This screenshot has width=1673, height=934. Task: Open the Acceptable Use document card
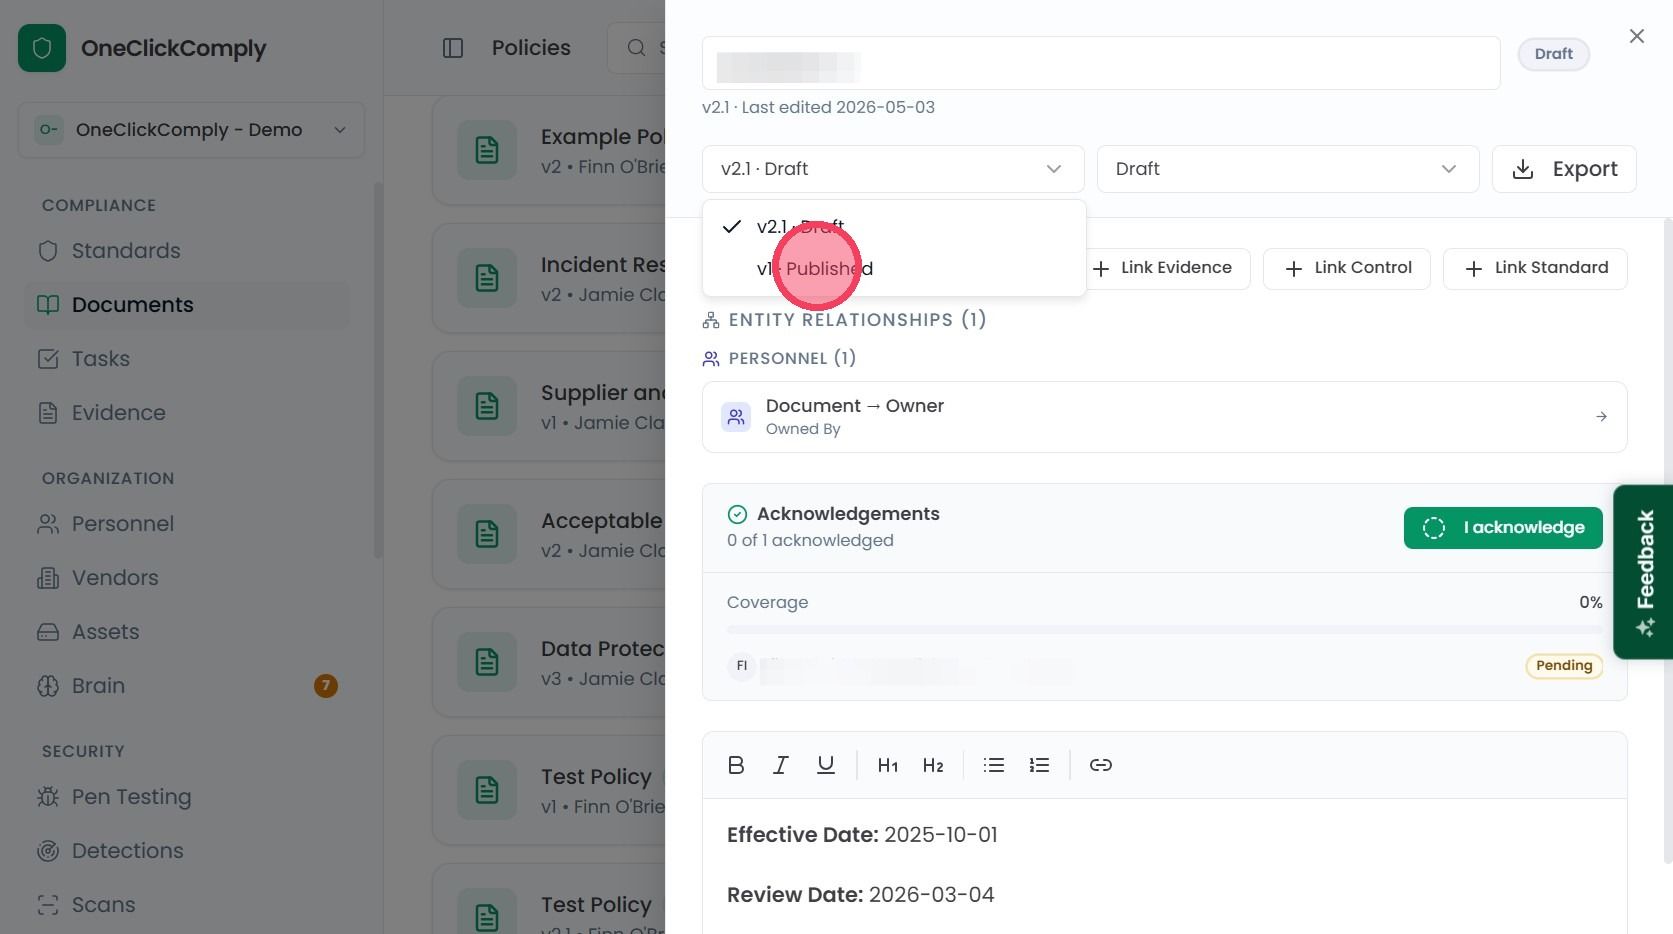tap(548, 534)
